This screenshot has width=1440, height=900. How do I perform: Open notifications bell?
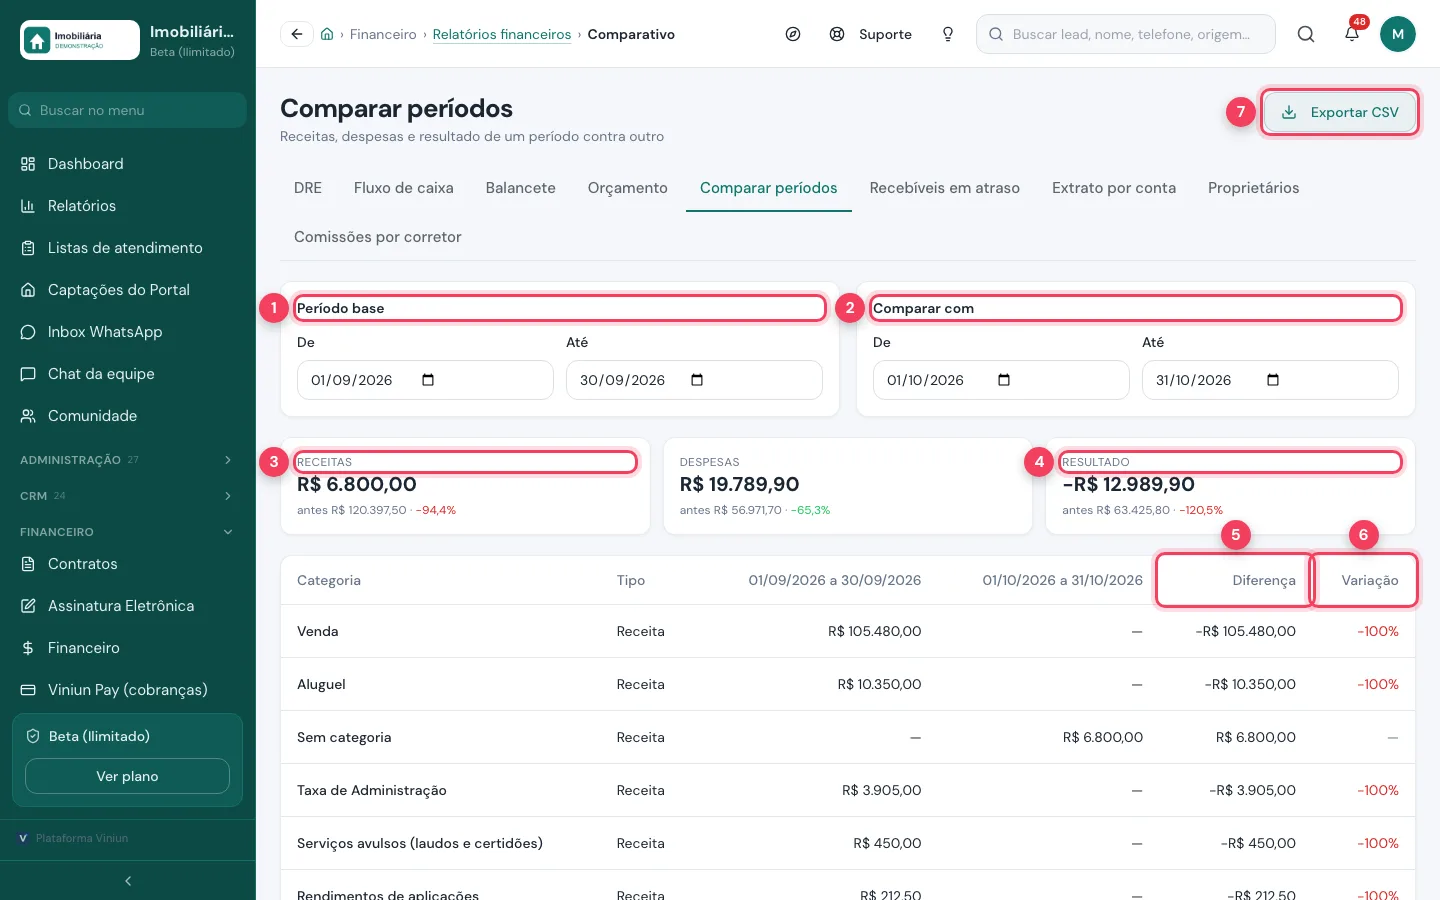[1352, 34]
